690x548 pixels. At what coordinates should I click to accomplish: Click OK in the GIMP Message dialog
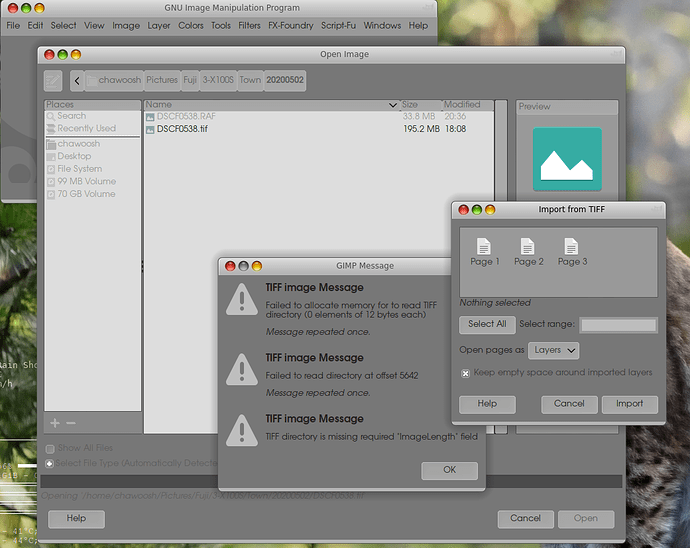click(x=449, y=470)
